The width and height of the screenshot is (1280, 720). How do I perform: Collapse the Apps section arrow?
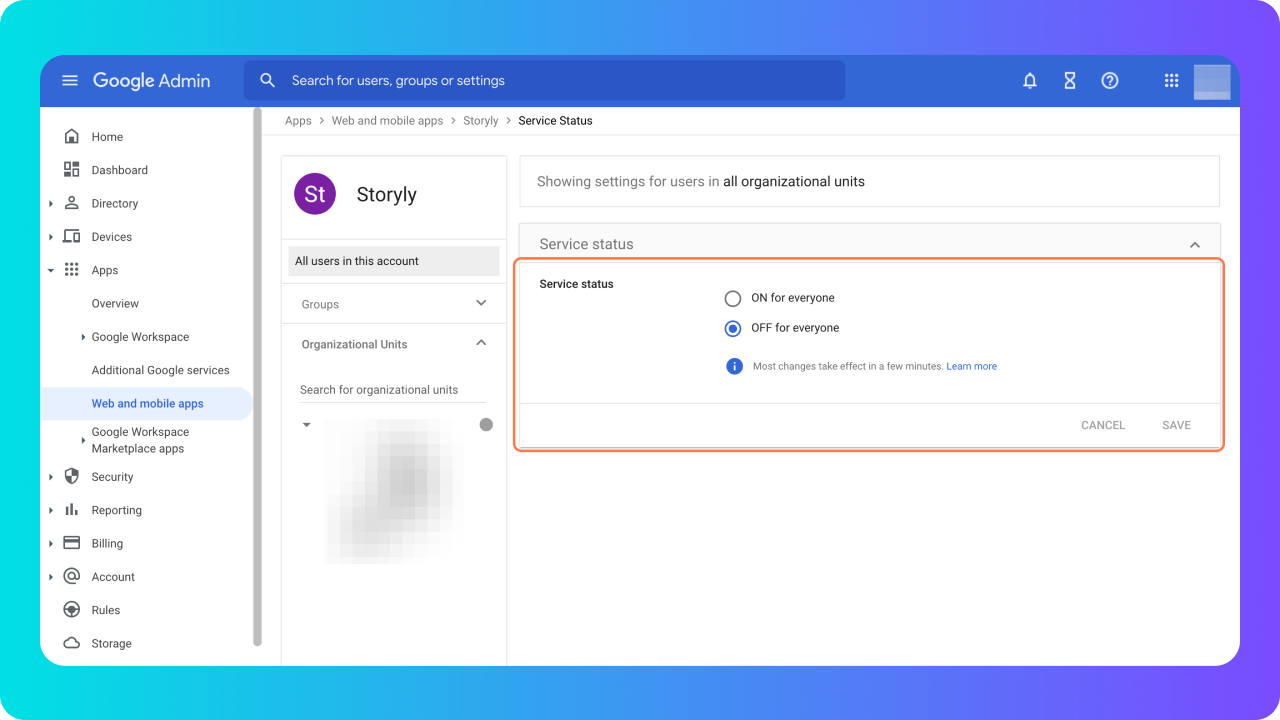coord(51,270)
